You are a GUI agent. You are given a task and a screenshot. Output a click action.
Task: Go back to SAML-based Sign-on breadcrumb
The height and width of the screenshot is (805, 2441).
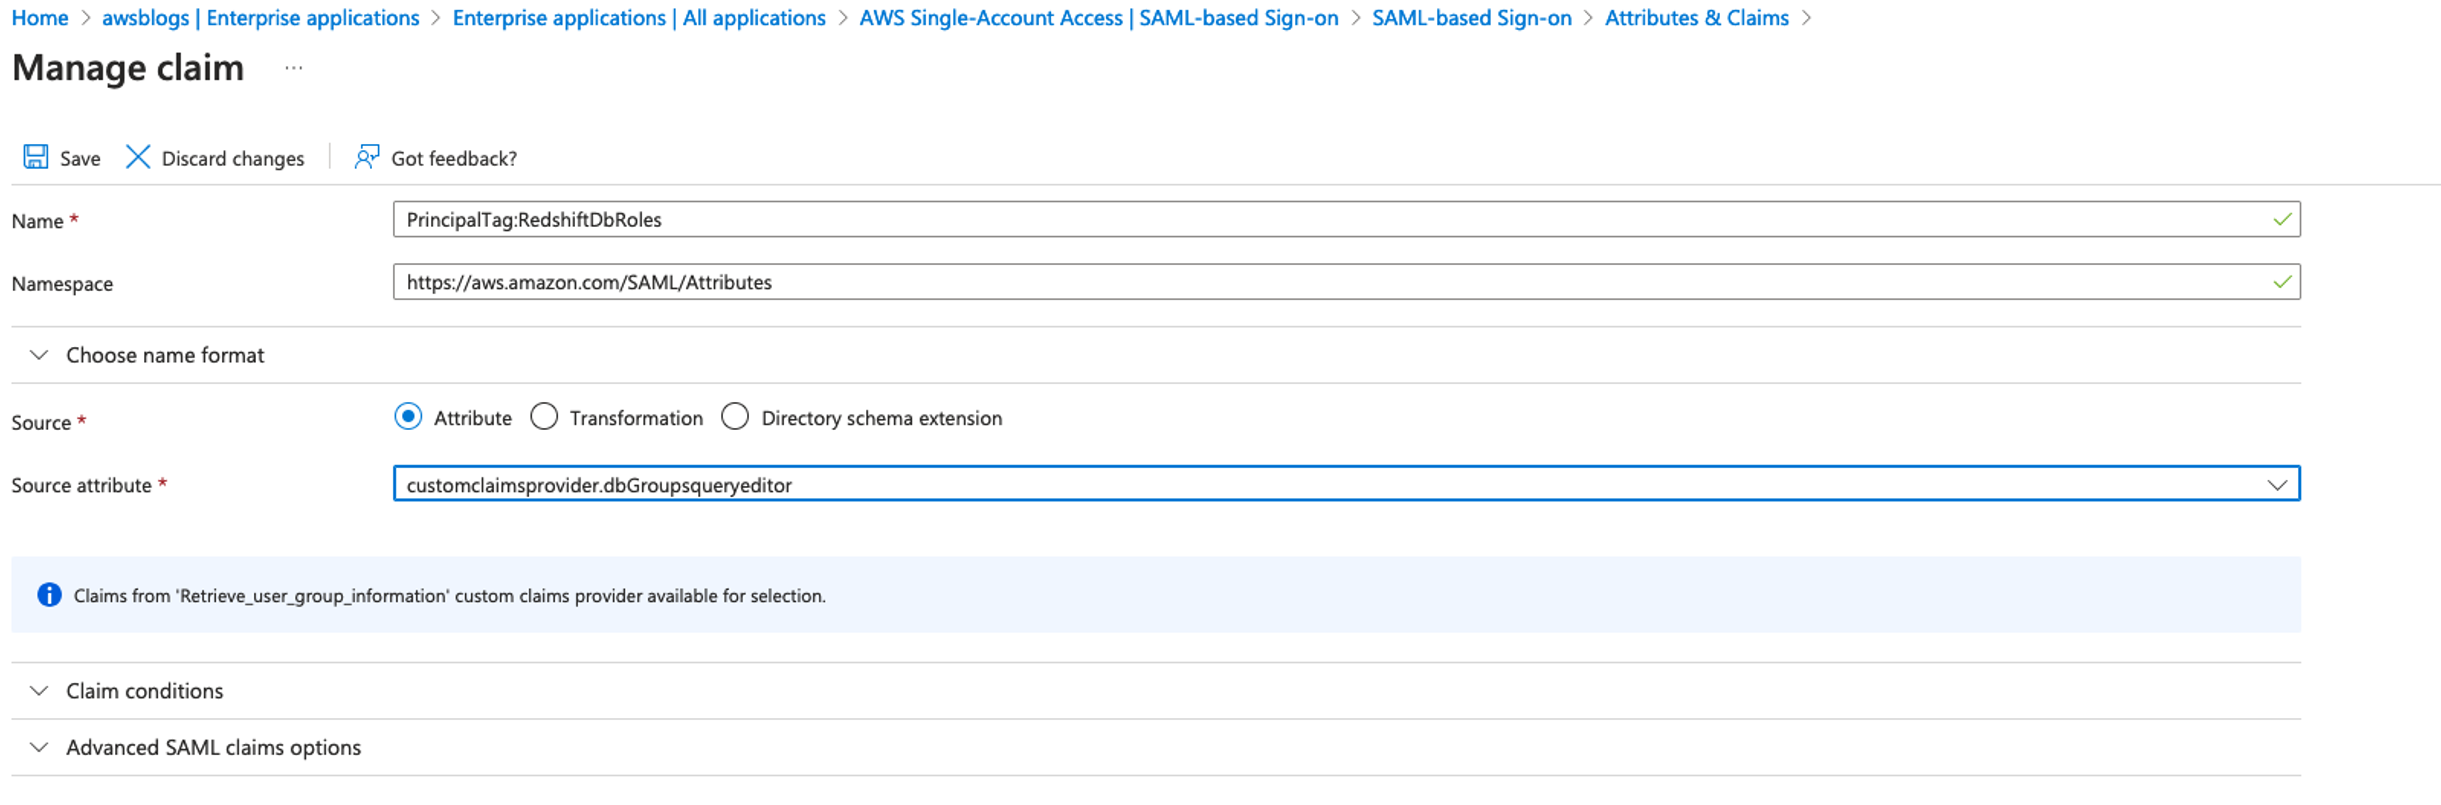[x=1472, y=18]
